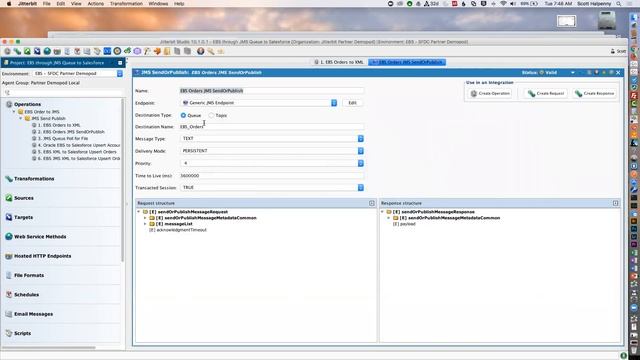Expand the messageList request node
The image size is (640, 360).
[x=145, y=224]
